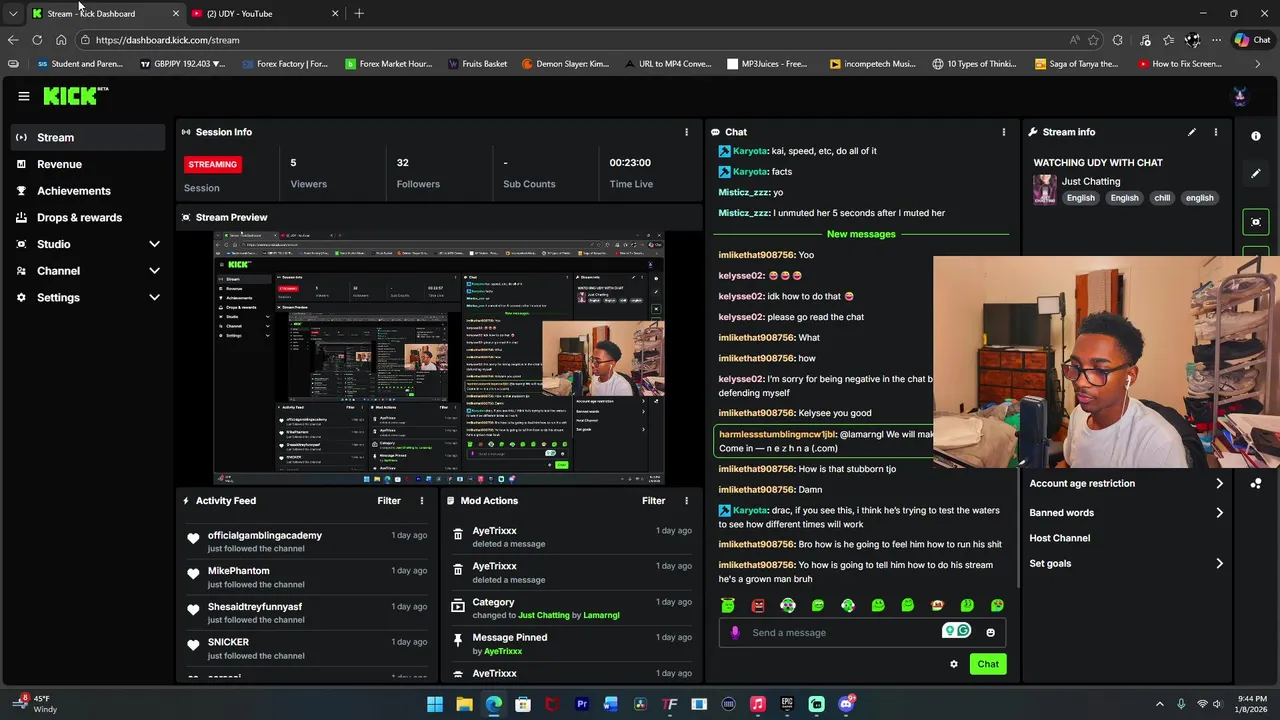Click New messages to jump to latest

coord(861,234)
